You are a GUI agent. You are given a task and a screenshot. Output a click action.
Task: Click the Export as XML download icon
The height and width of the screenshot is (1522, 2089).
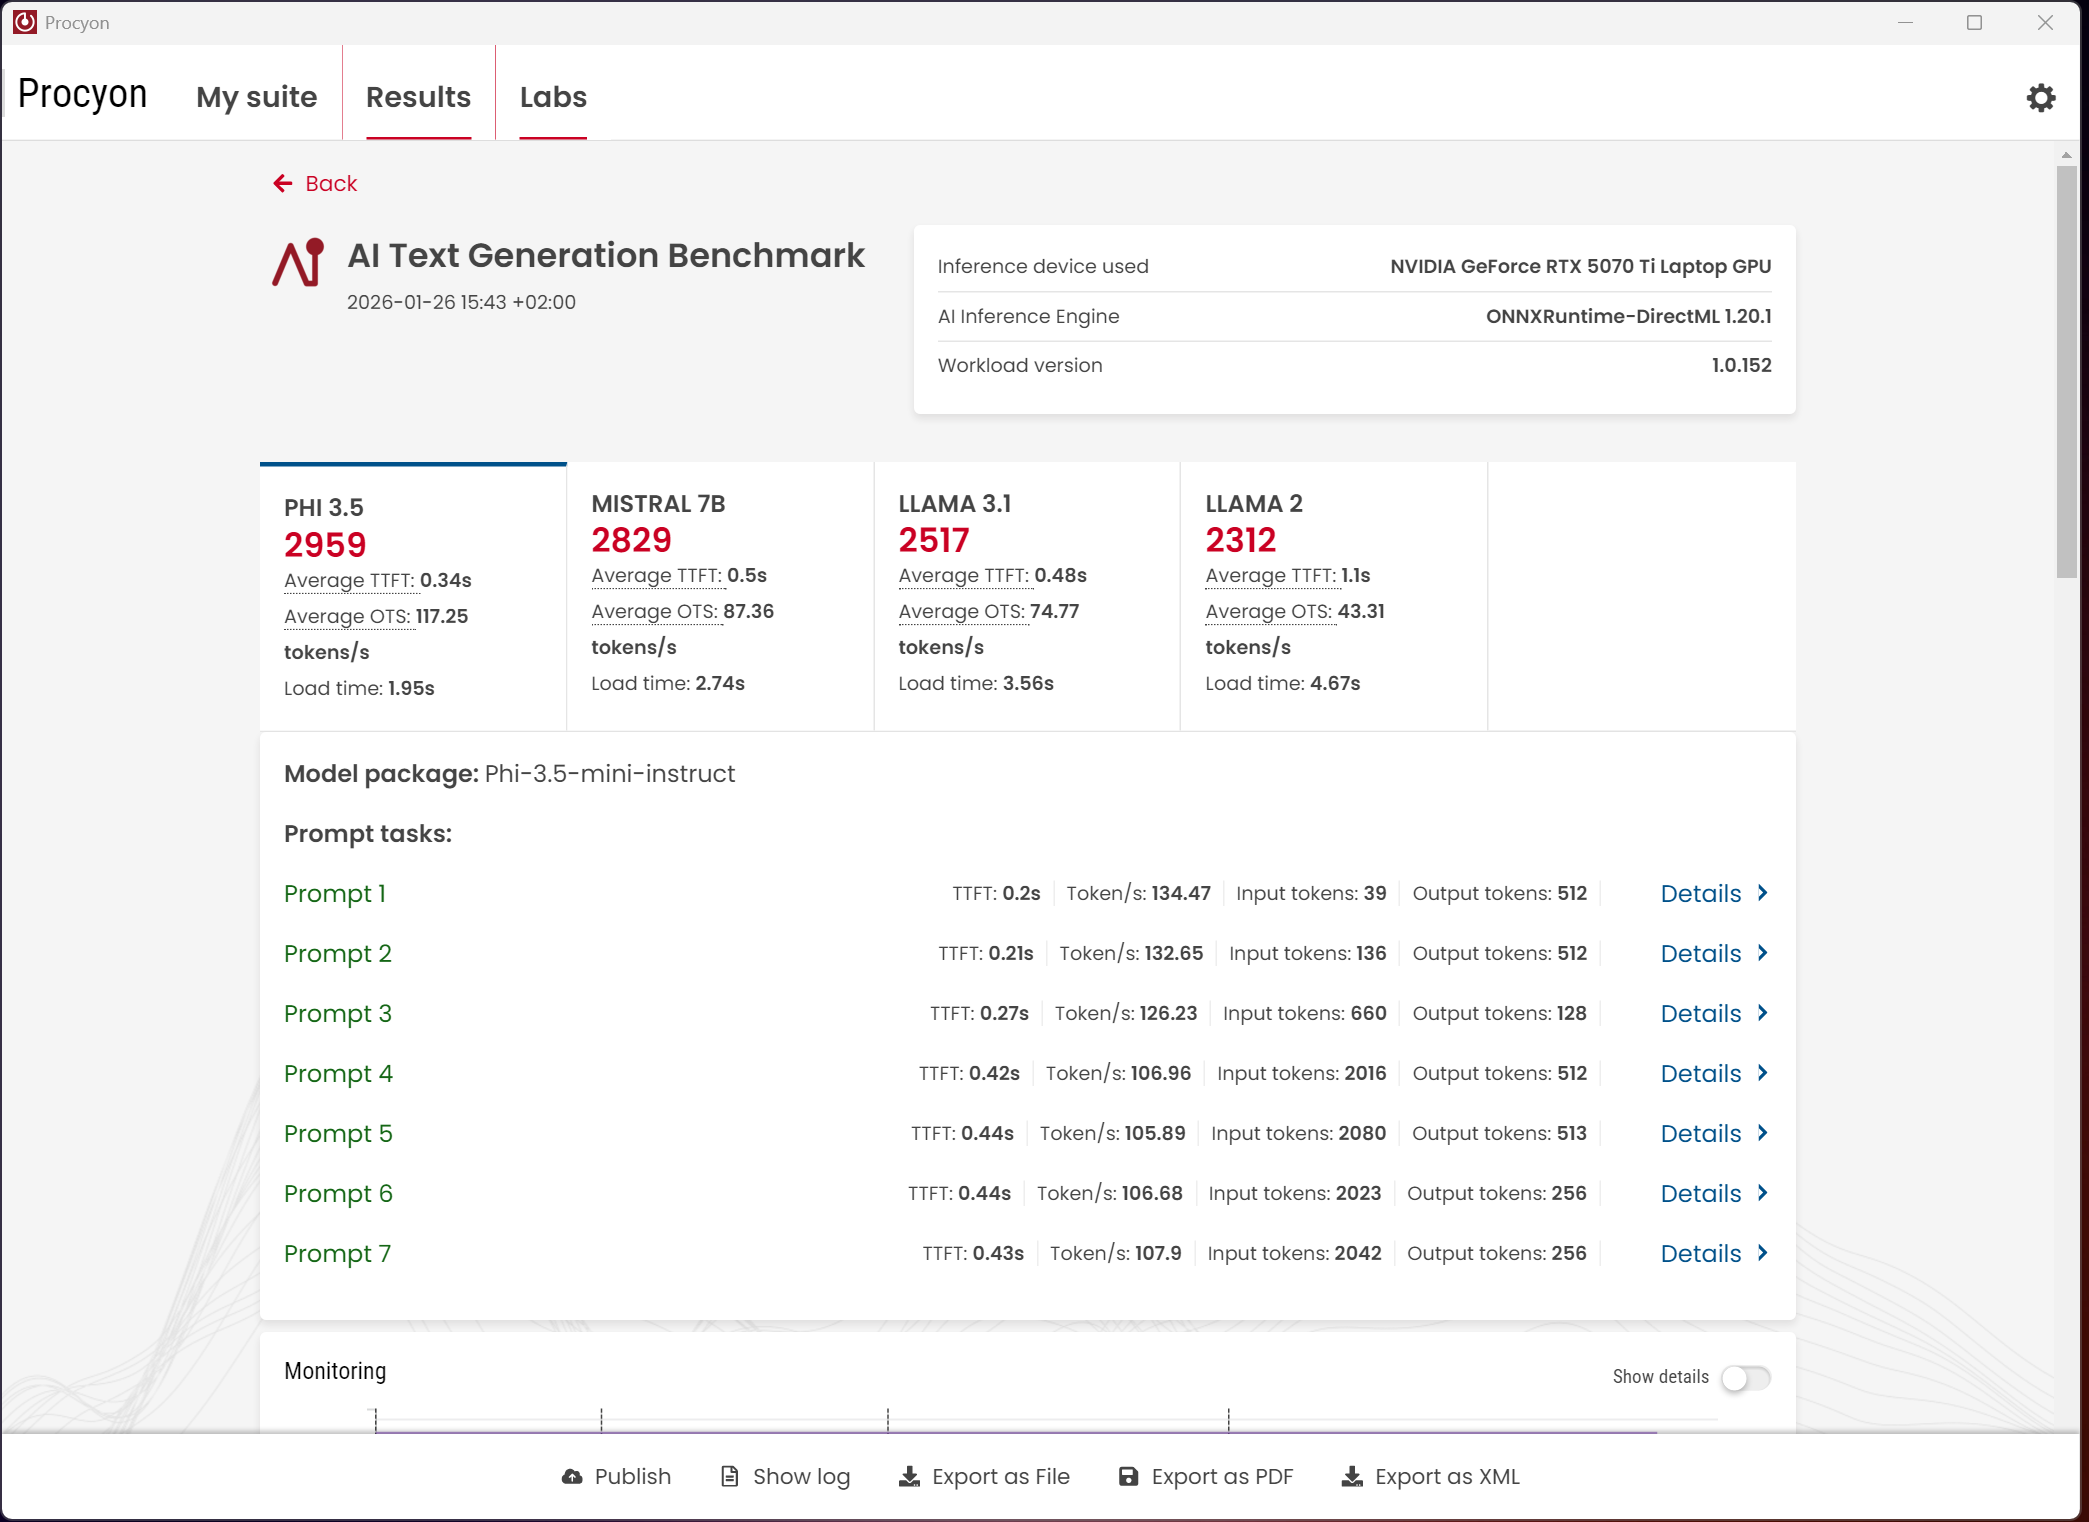click(1352, 1476)
